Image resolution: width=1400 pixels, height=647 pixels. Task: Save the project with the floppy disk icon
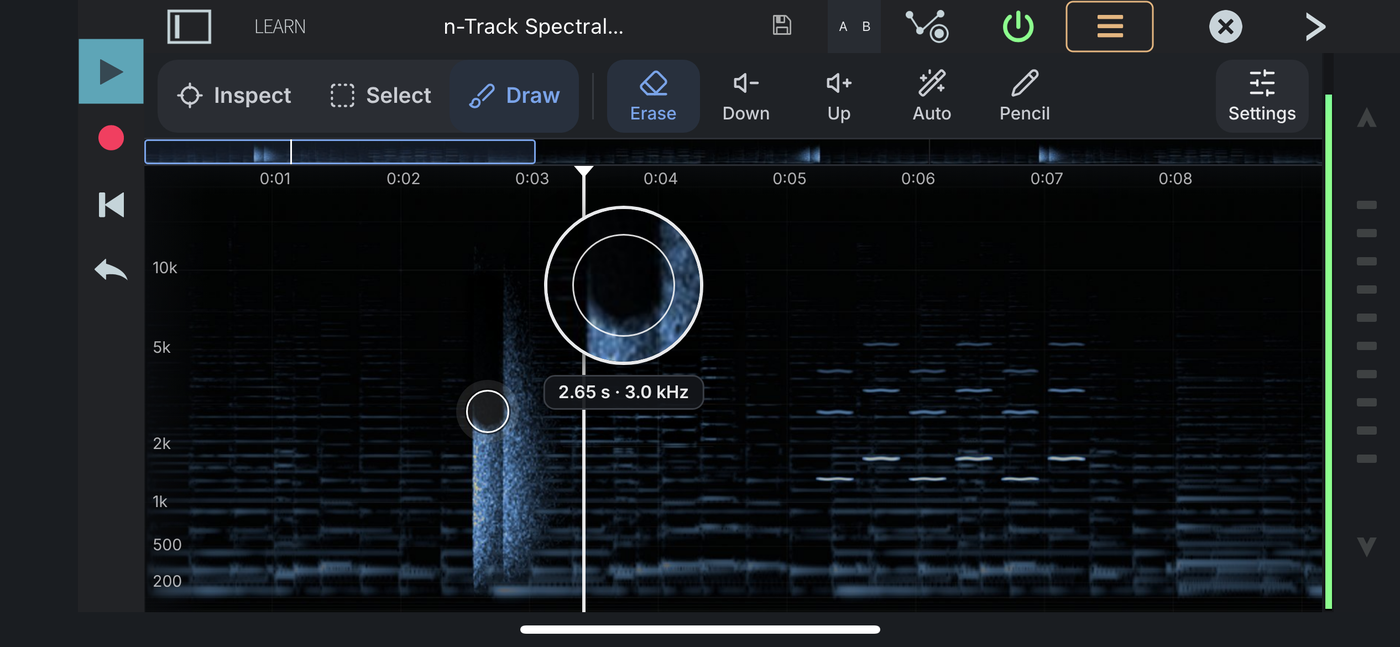click(783, 26)
